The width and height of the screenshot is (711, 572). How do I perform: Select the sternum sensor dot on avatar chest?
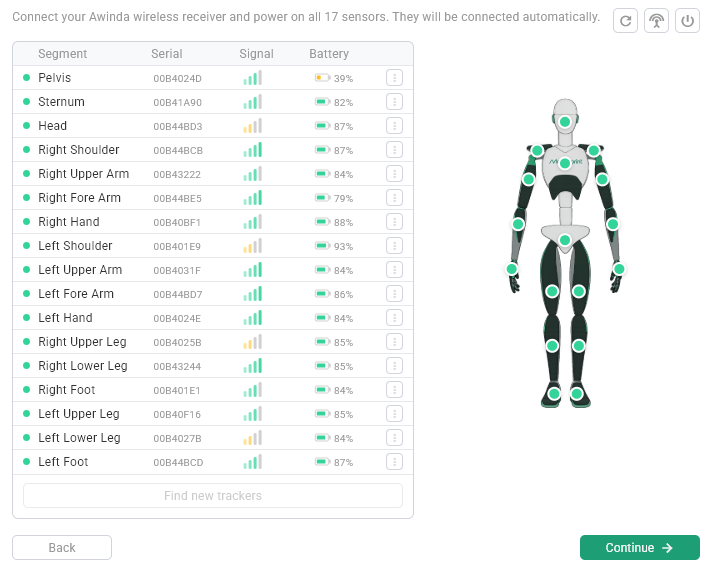click(565, 163)
